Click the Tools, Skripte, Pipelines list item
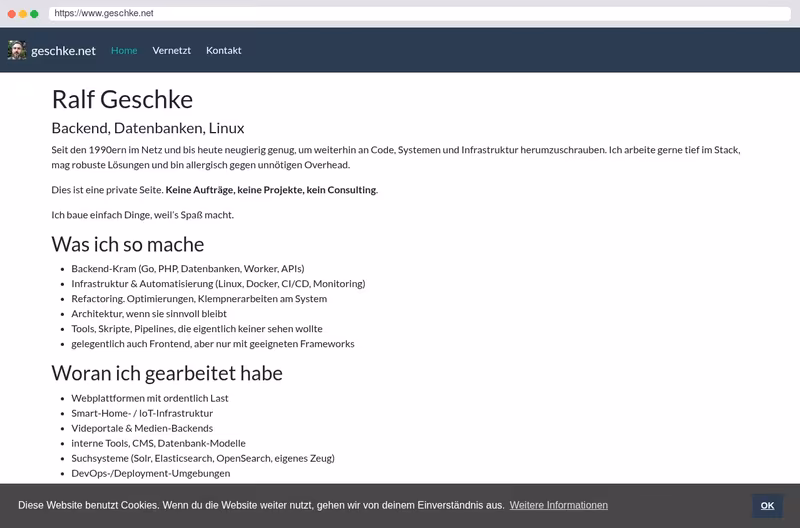Image resolution: width=800 pixels, height=528 pixels. tap(197, 329)
